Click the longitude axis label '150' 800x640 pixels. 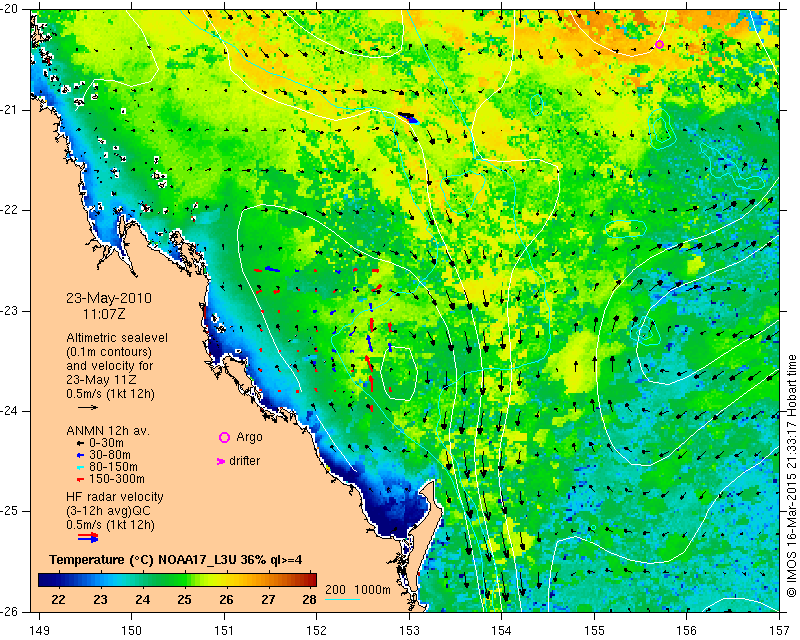[132, 631]
